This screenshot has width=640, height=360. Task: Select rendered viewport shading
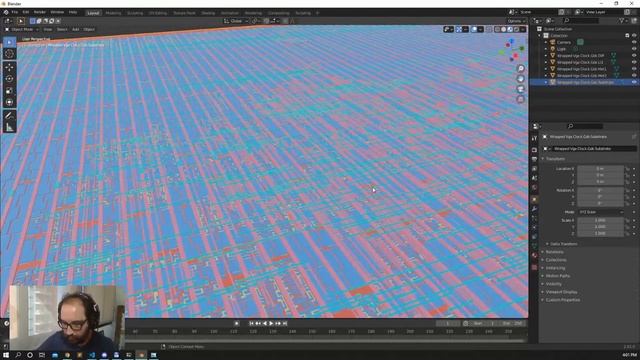tap(516, 29)
